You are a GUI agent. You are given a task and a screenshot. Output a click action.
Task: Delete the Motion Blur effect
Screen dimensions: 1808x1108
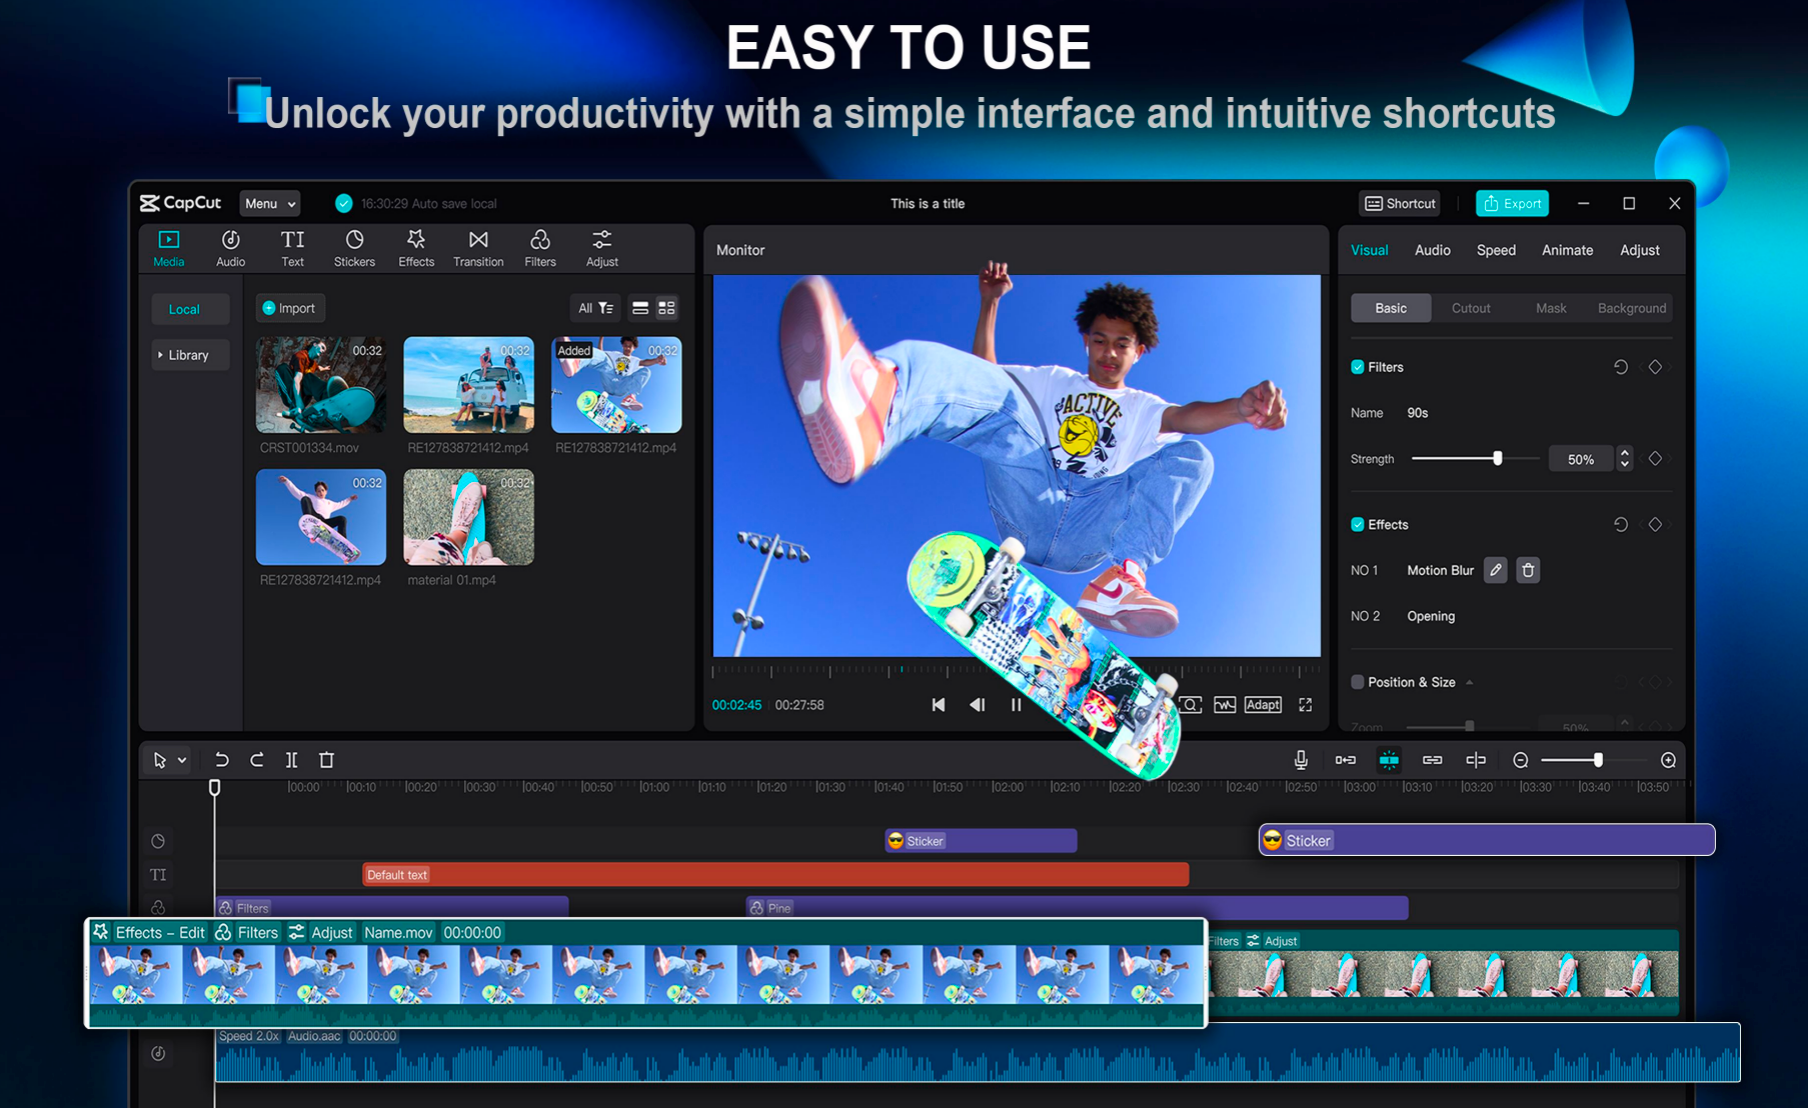coord(1528,570)
